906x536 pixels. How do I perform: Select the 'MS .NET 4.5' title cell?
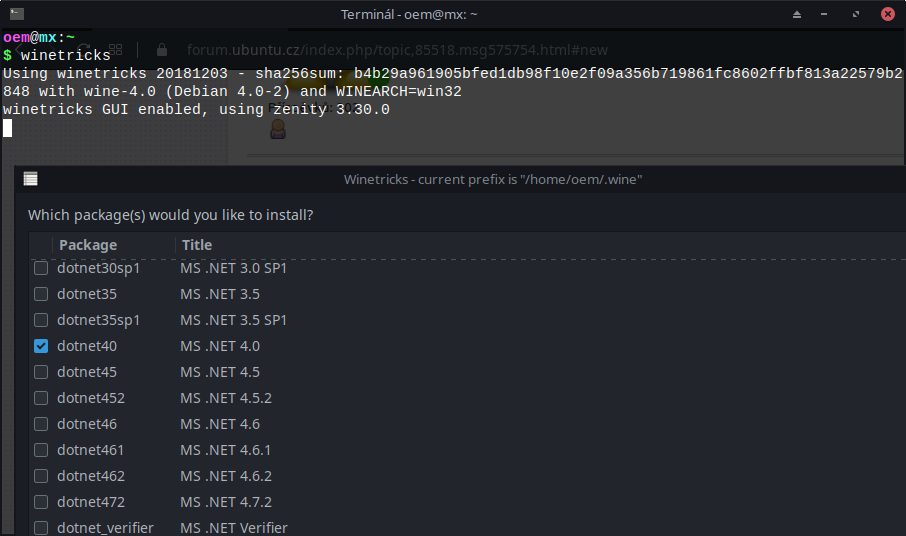[x=220, y=372]
